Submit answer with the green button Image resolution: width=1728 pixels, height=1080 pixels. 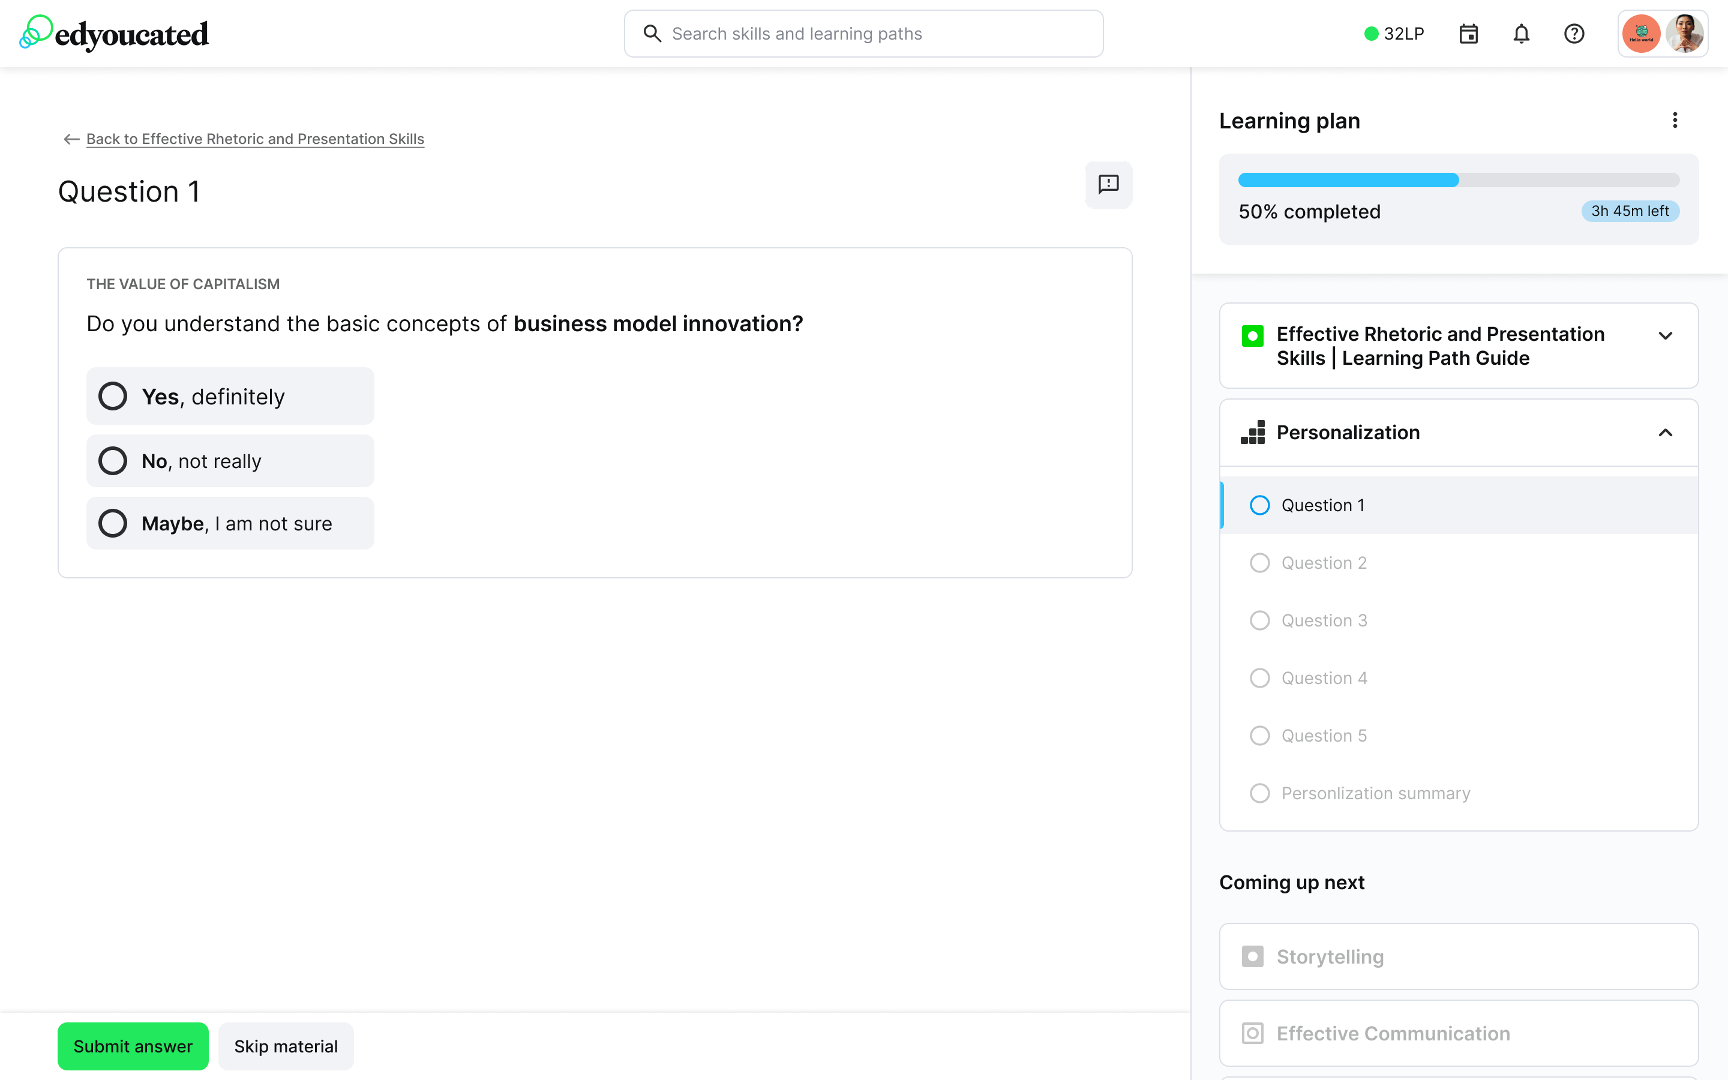[x=133, y=1046]
